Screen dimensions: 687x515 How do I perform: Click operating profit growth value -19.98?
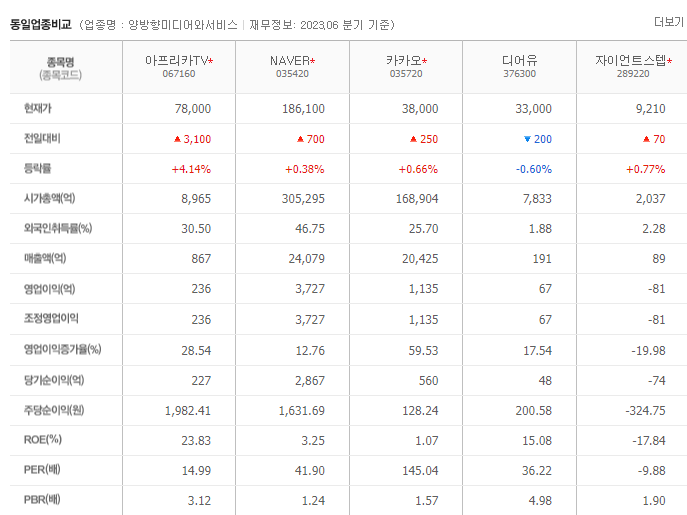pyautogui.click(x=648, y=351)
